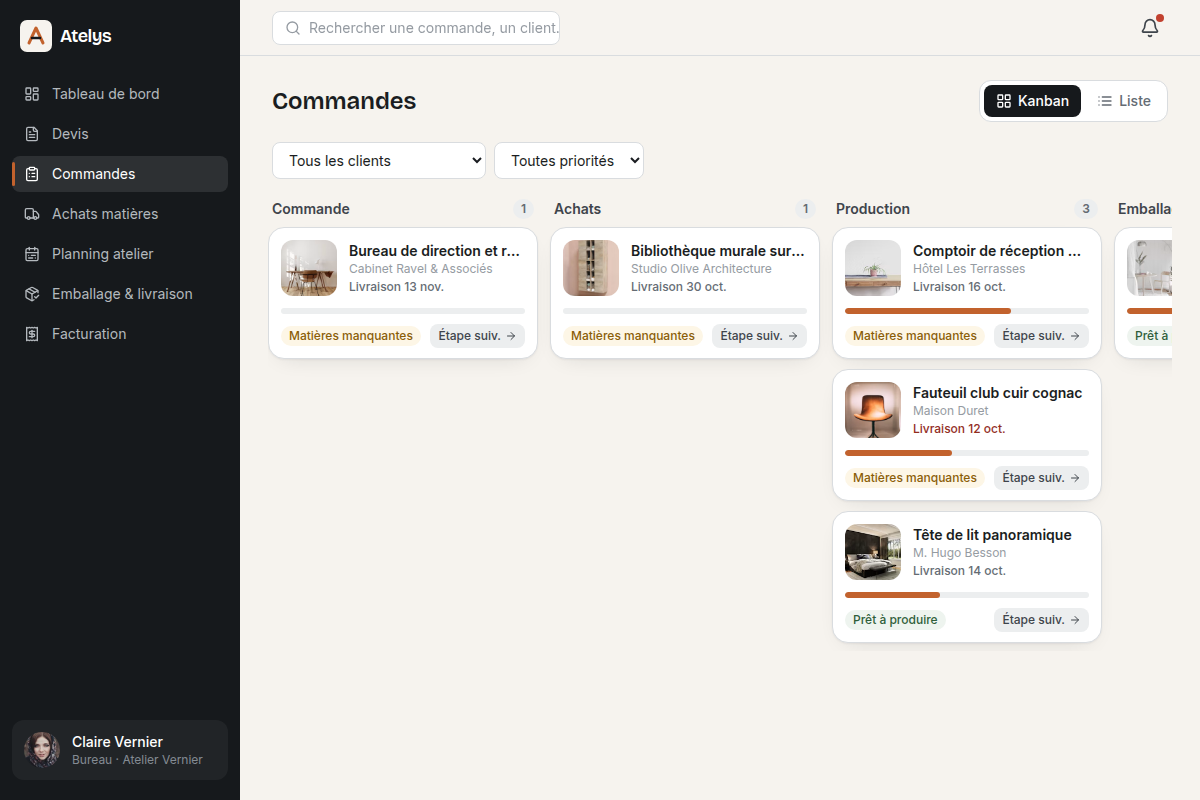This screenshot has height=800, width=1200.
Task: Click the Planning atelier calendar icon
Action: pyautogui.click(x=32, y=254)
